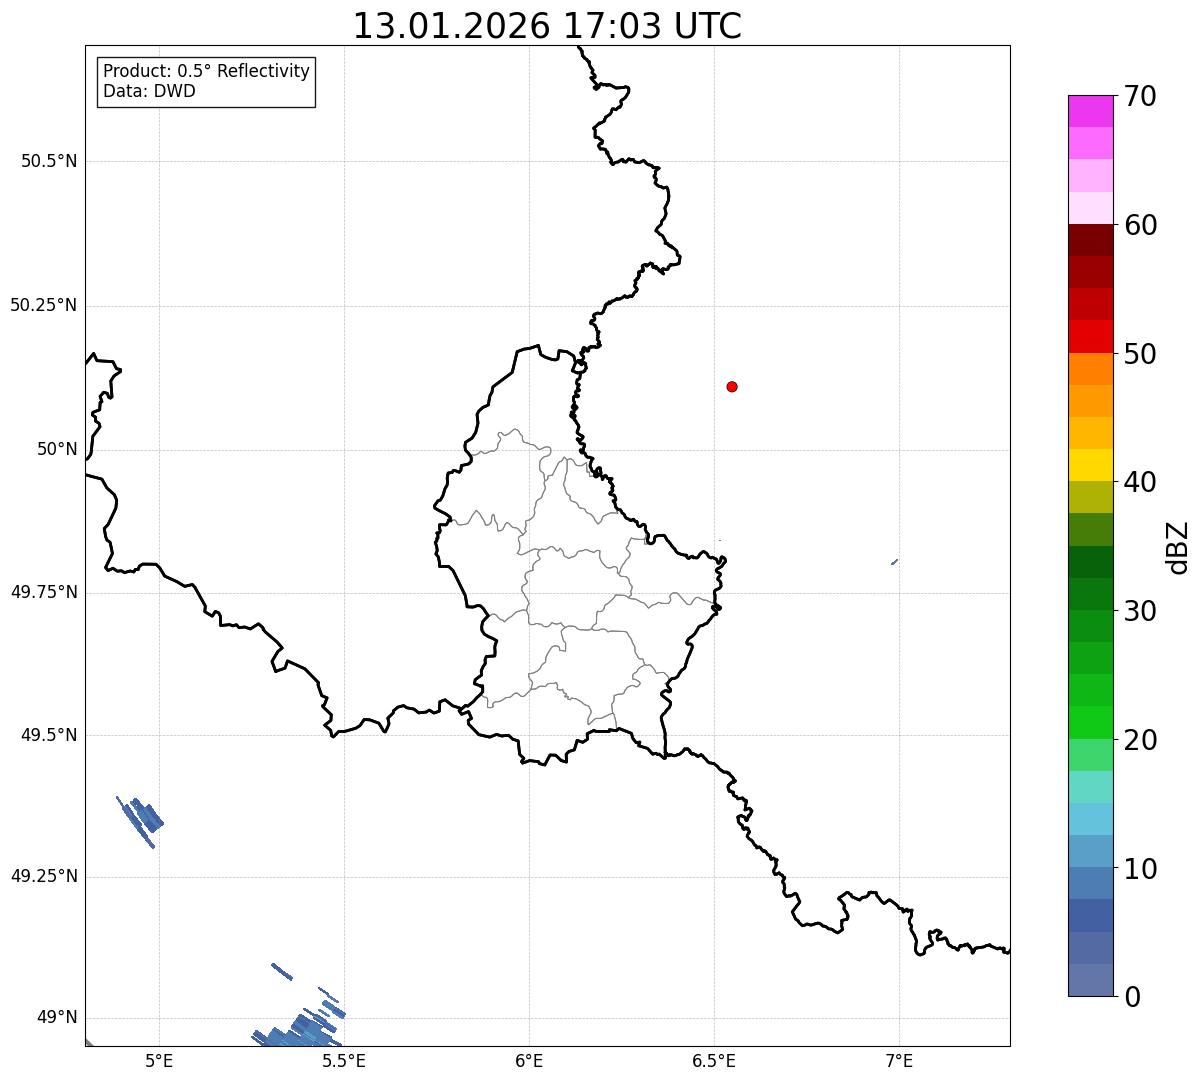Viewport: 1202px width, 1081px height.
Task: Click the Data: DWD text
Action: pos(149,91)
